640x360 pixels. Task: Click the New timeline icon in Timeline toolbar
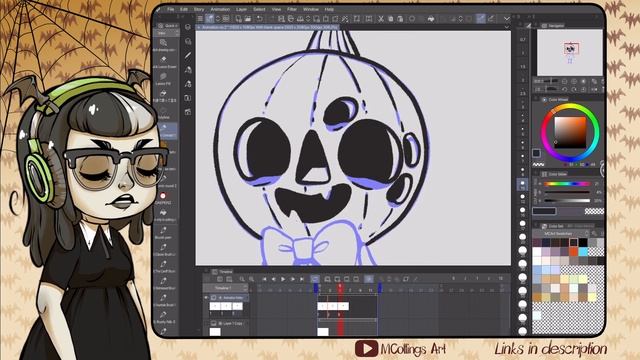click(x=220, y=279)
